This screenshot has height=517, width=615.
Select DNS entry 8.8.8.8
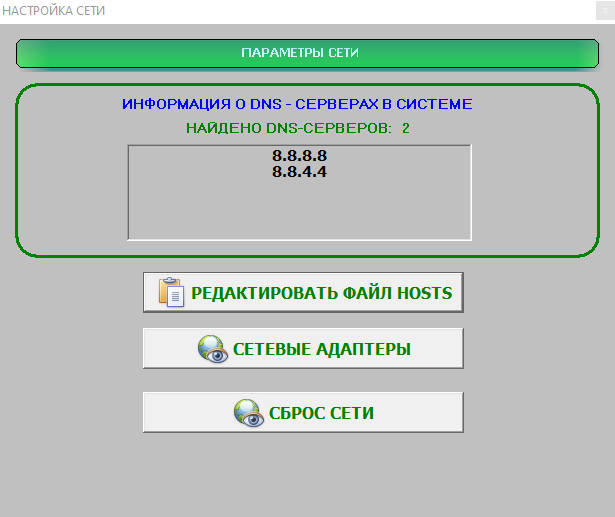pos(300,156)
